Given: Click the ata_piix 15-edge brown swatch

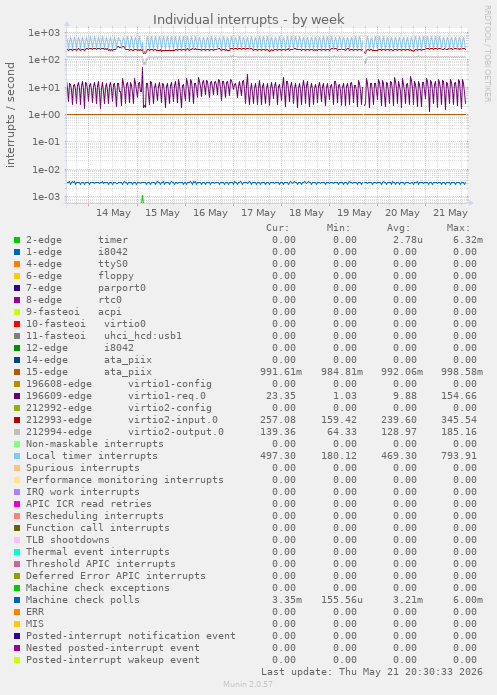Looking at the screenshot, I should coord(17,372).
